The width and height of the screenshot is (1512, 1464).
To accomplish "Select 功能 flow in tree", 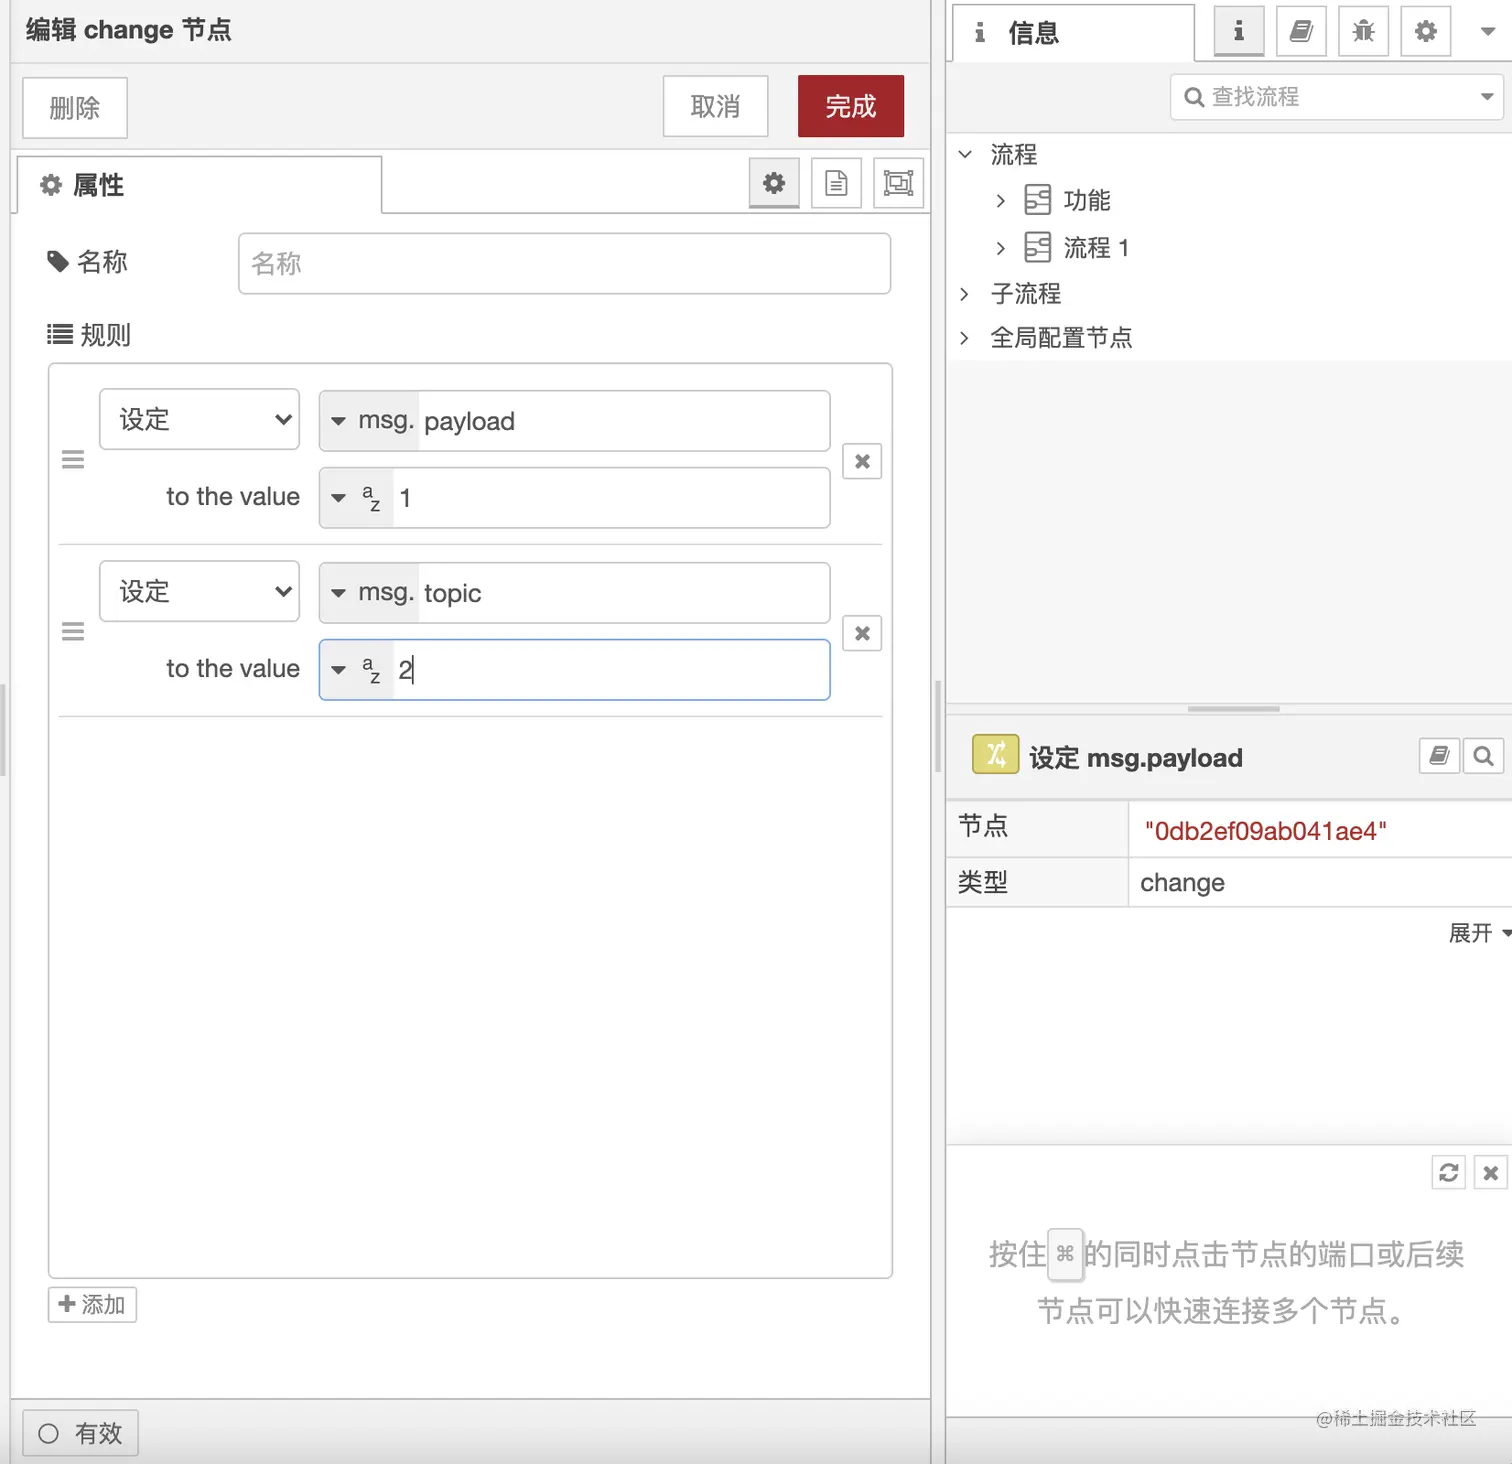I will pos(1087,201).
